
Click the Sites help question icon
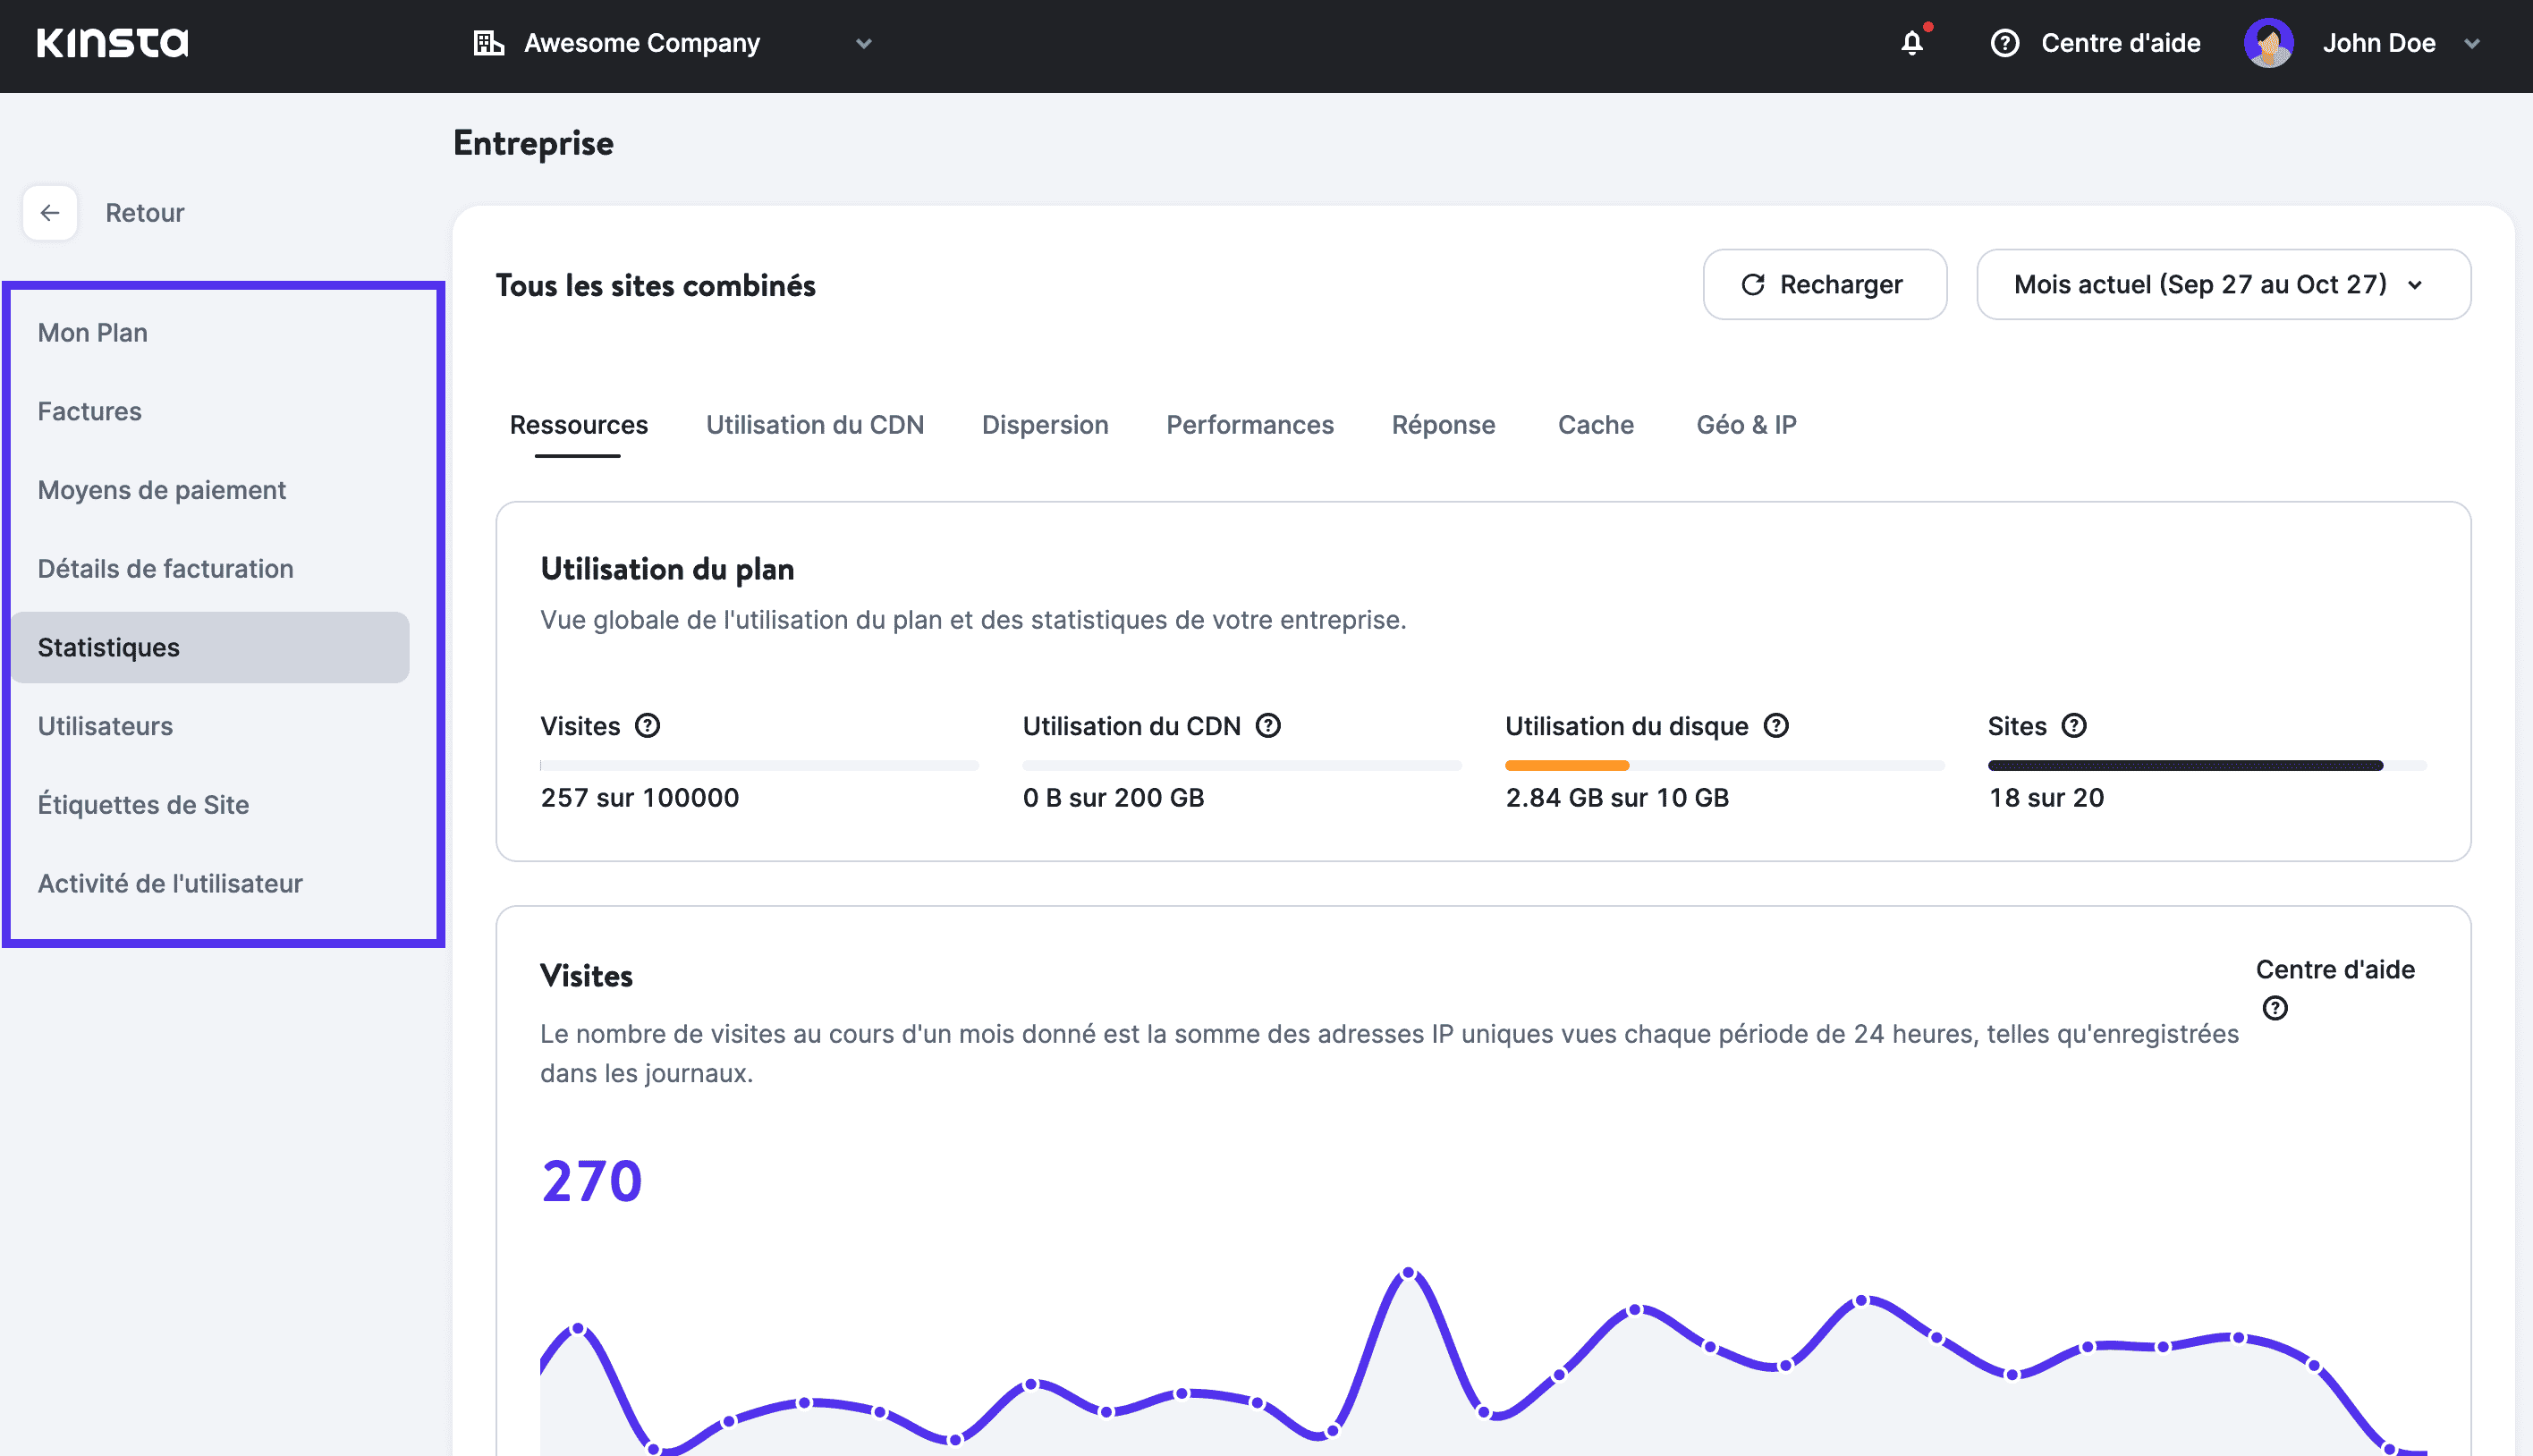pyautogui.click(x=2074, y=726)
